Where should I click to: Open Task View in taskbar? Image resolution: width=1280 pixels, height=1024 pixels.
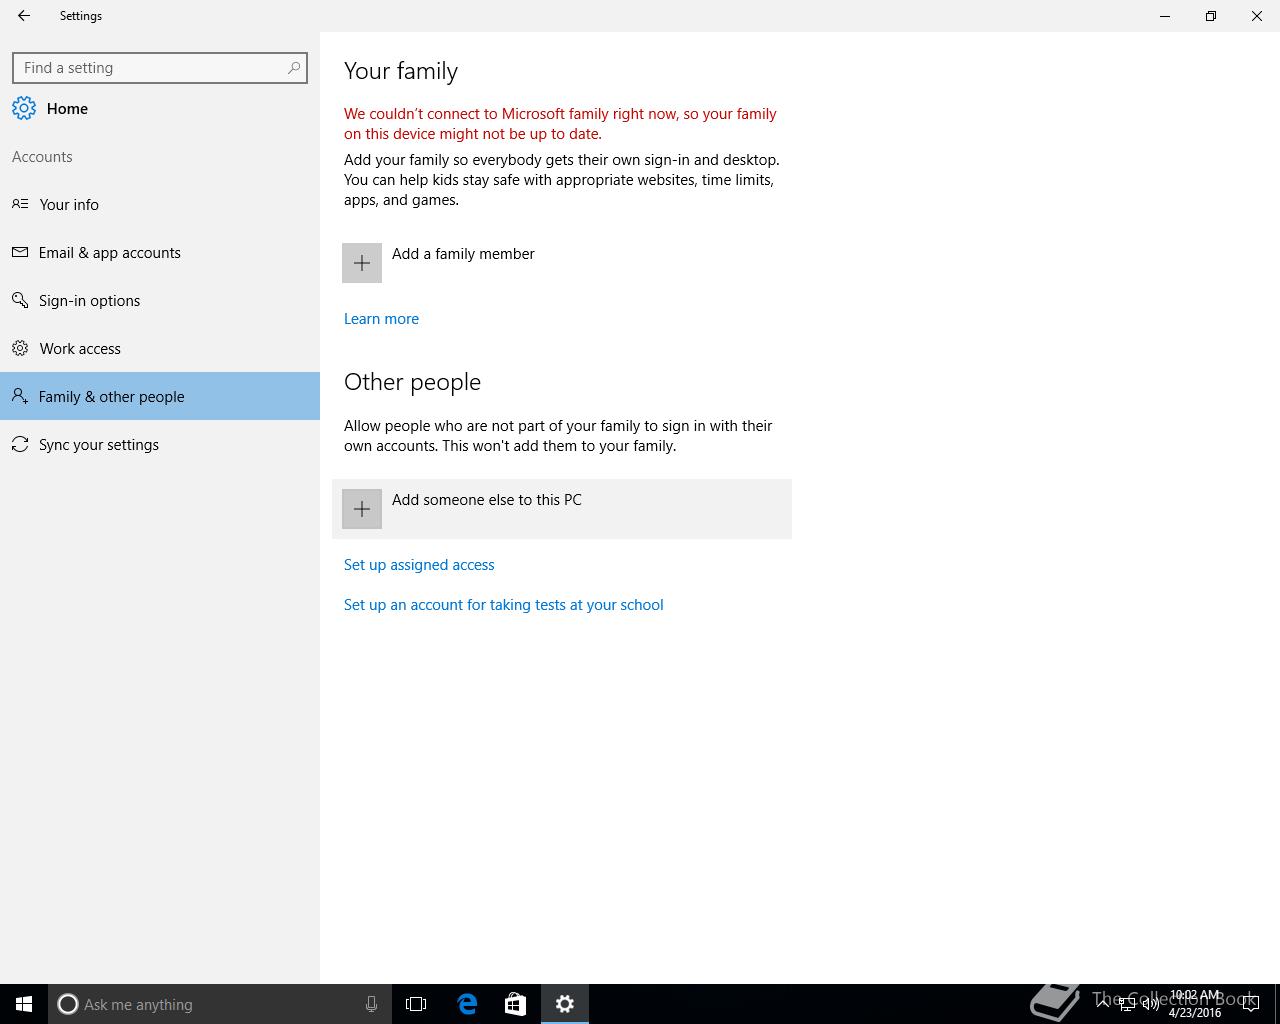coord(416,1004)
